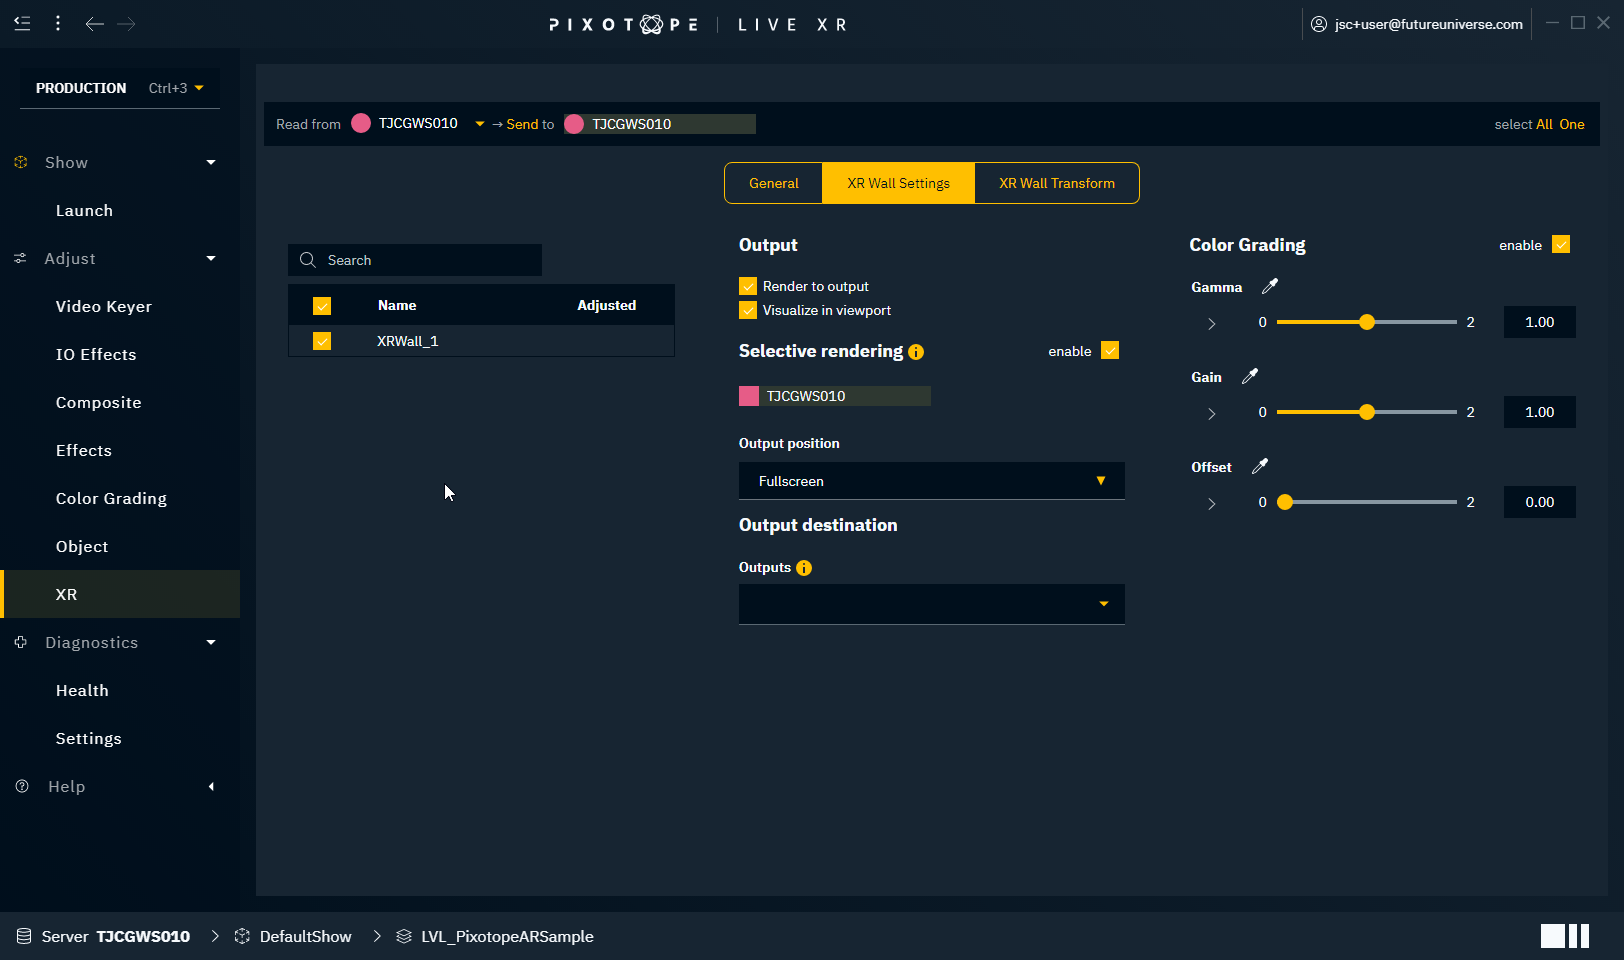Uncheck the XRWall_1 row checkbox
The width and height of the screenshot is (1624, 960).
322,341
